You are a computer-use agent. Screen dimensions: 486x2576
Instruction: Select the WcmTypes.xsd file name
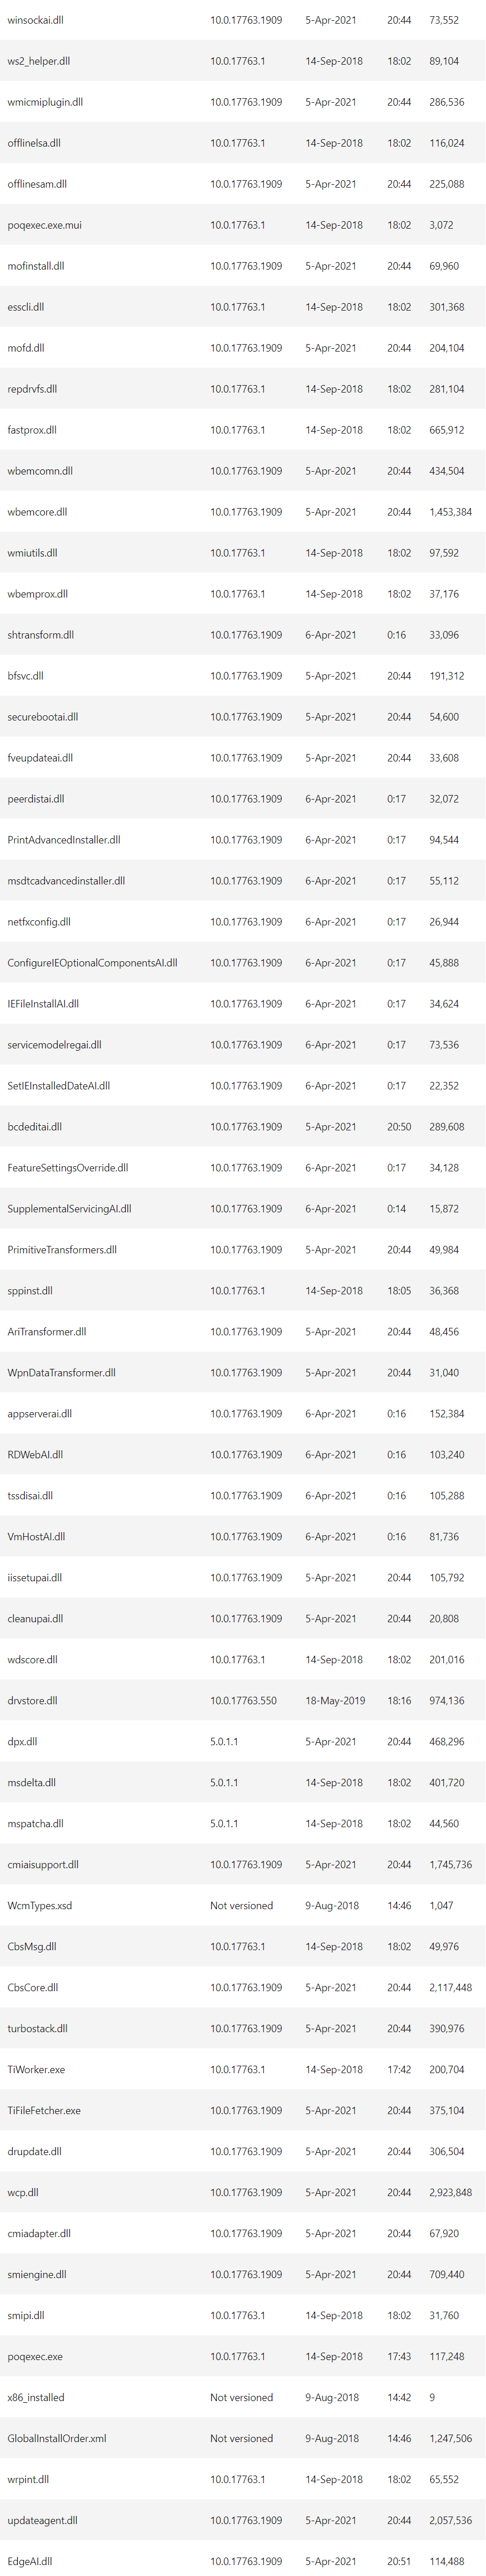point(40,1905)
